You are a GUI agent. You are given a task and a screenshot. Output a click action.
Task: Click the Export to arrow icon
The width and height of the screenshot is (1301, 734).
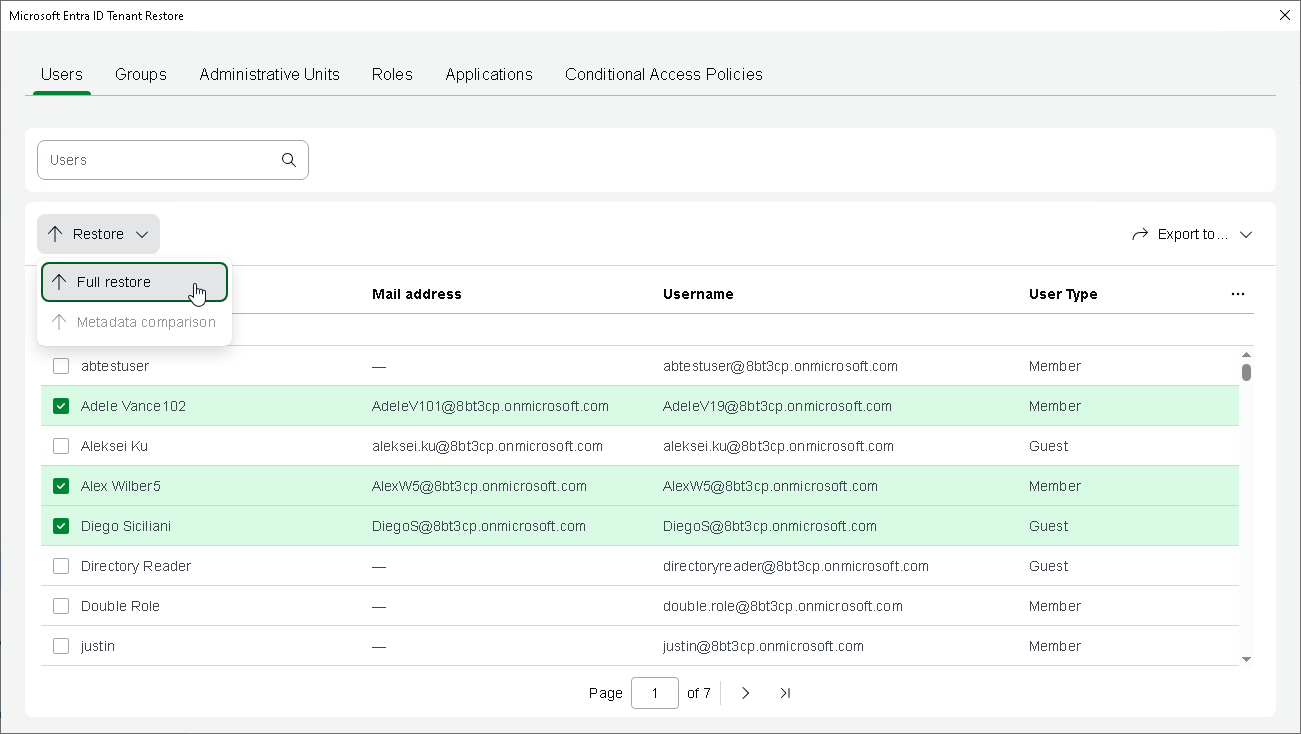coord(1140,234)
